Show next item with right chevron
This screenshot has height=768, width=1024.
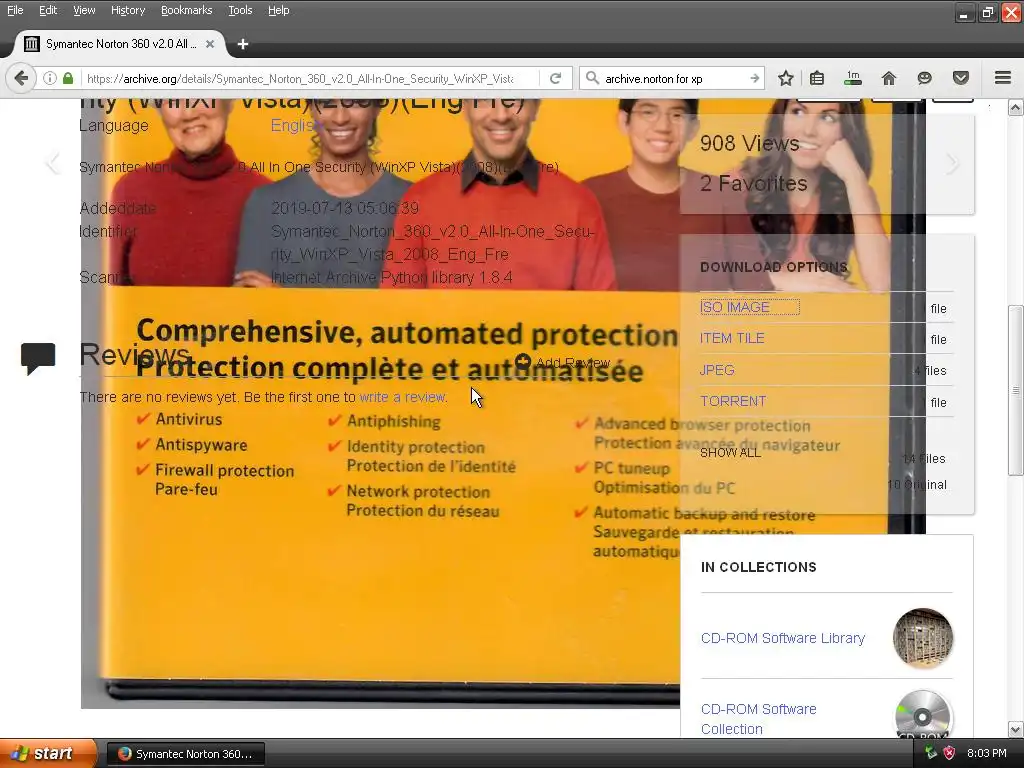(953, 163)
